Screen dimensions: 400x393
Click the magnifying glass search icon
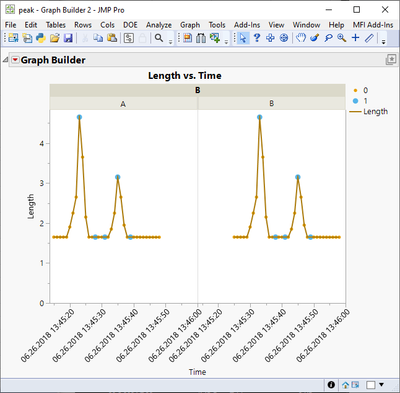[x=159, y=38]
